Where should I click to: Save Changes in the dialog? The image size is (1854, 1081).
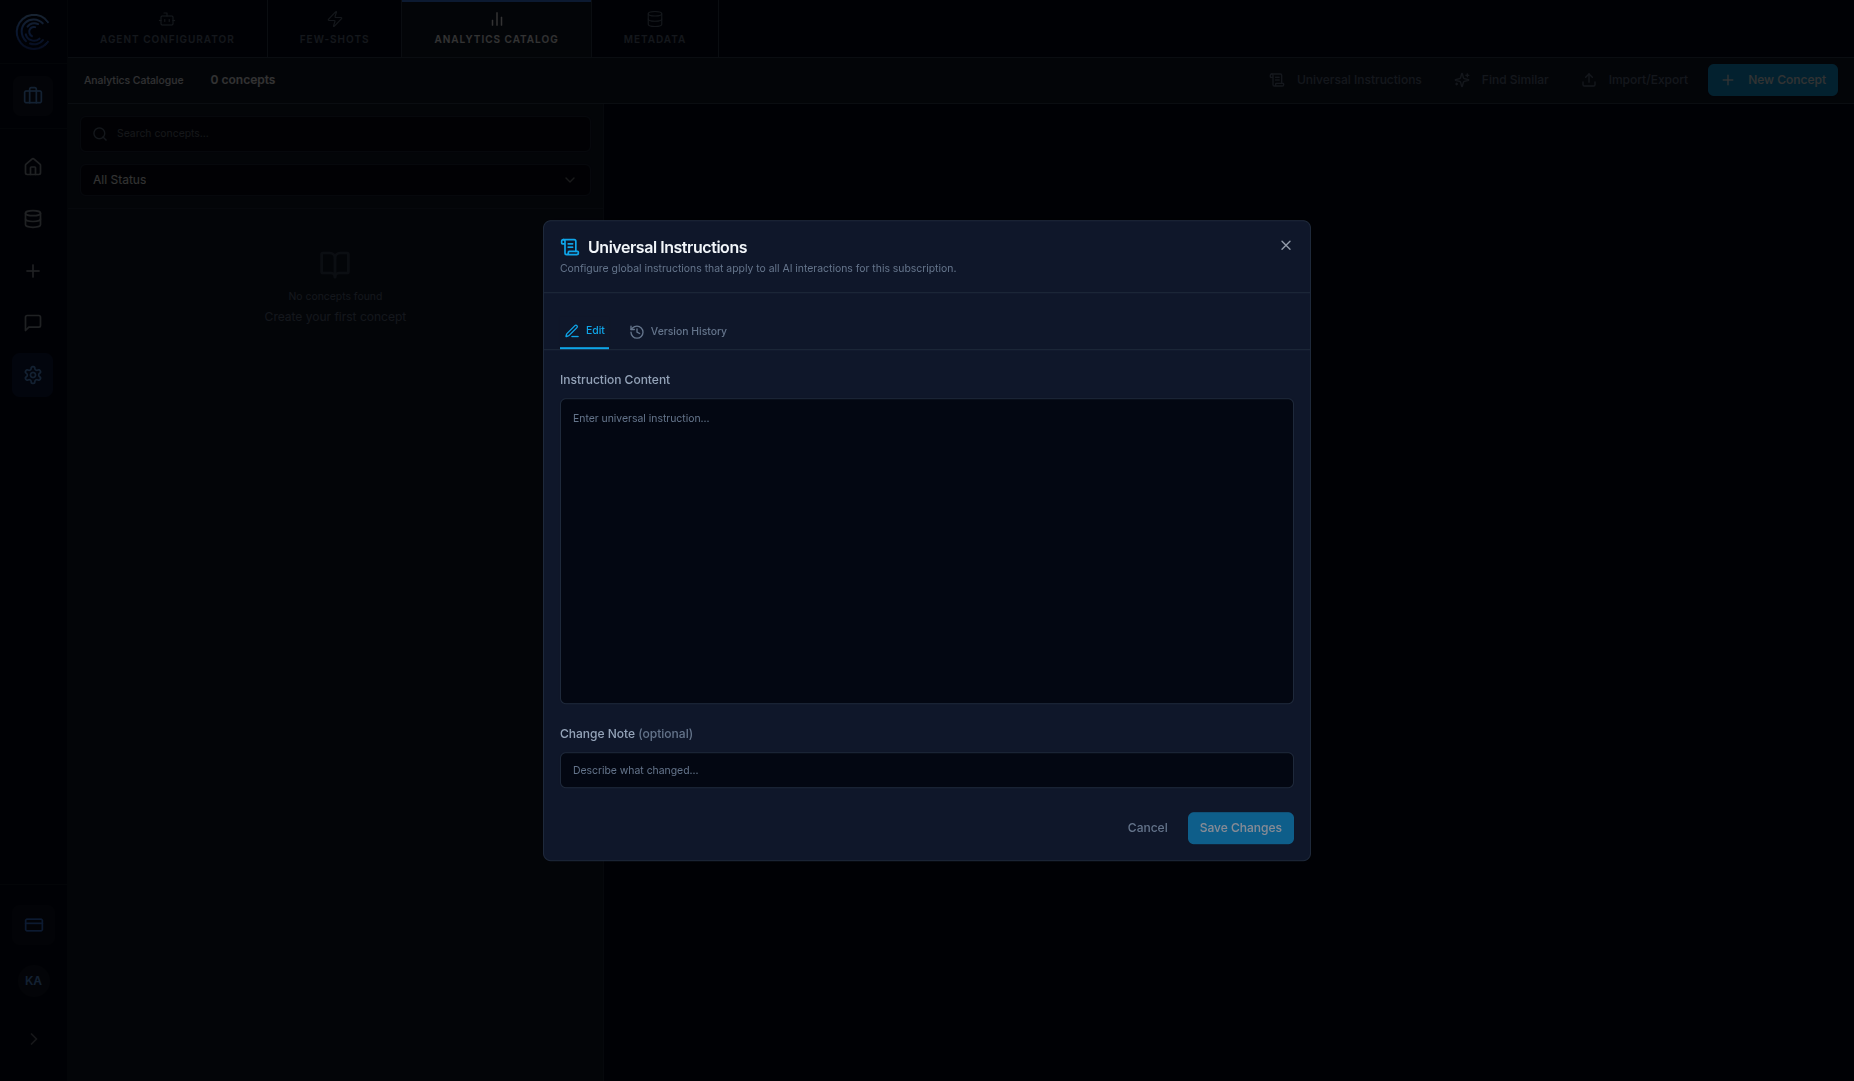[1240, 828]
